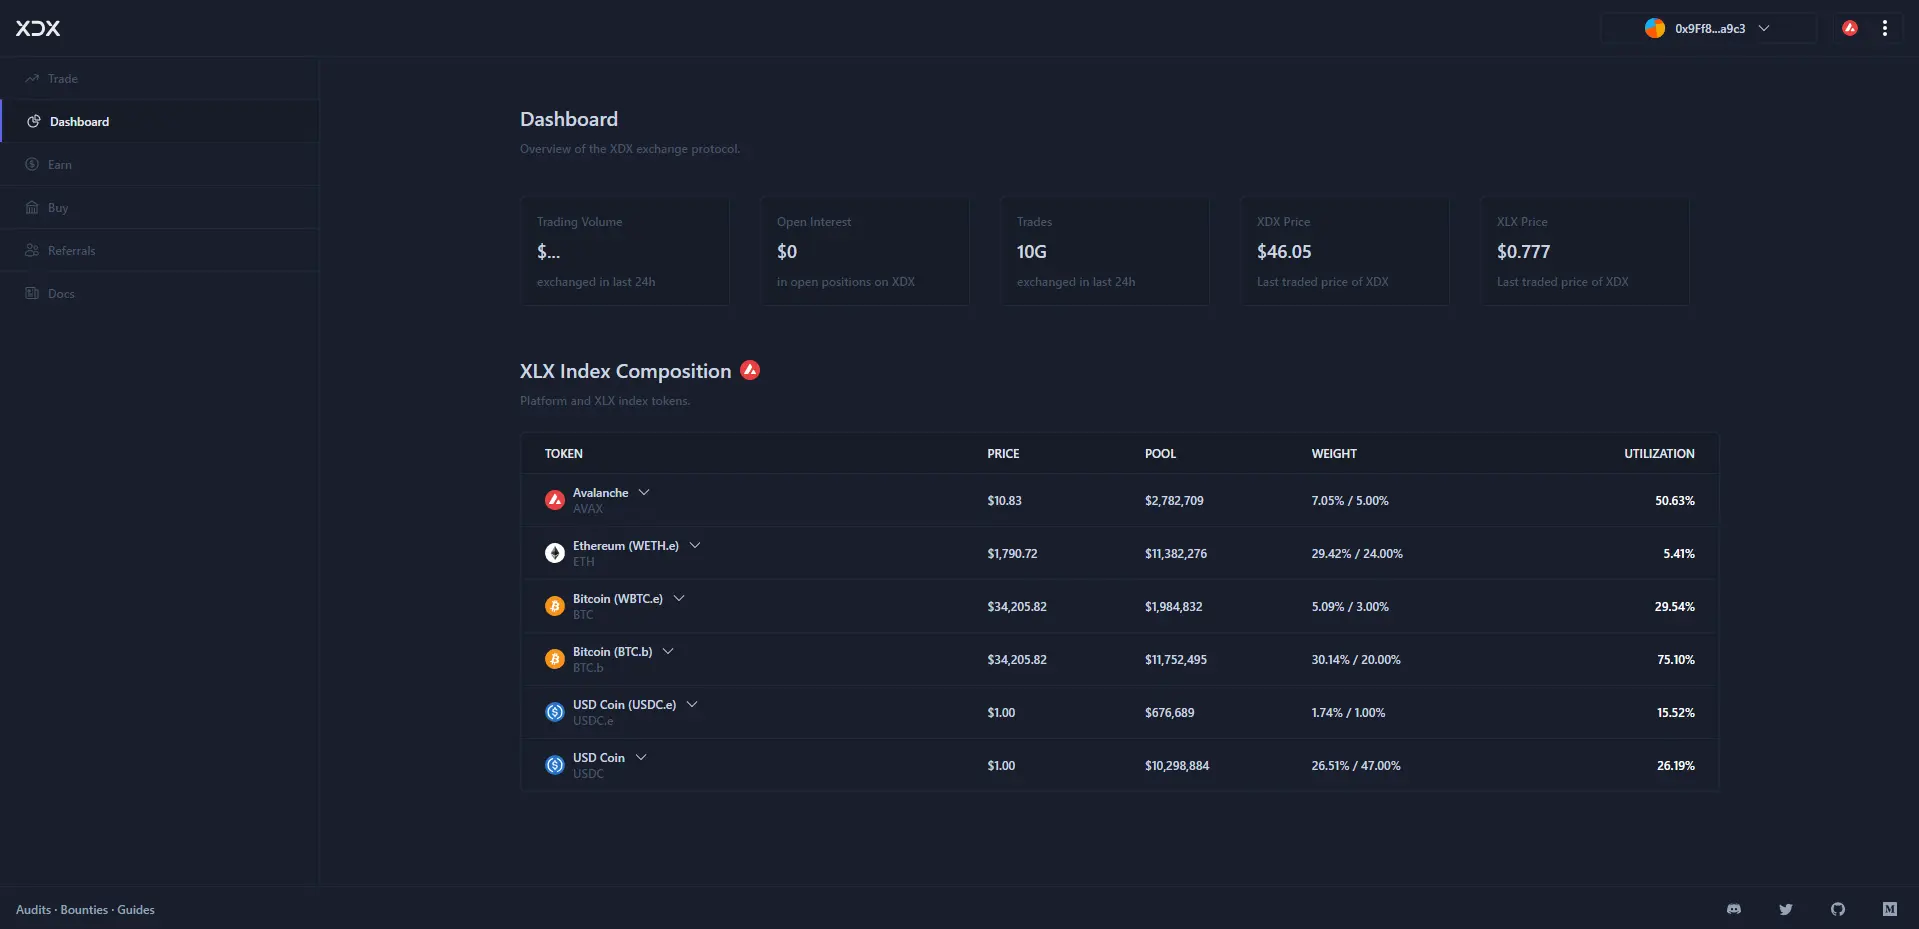The height and width of the screenshot is (929, 1919).
Task: Click Avalanche pool value $2,782,709
Action: 1174,501
